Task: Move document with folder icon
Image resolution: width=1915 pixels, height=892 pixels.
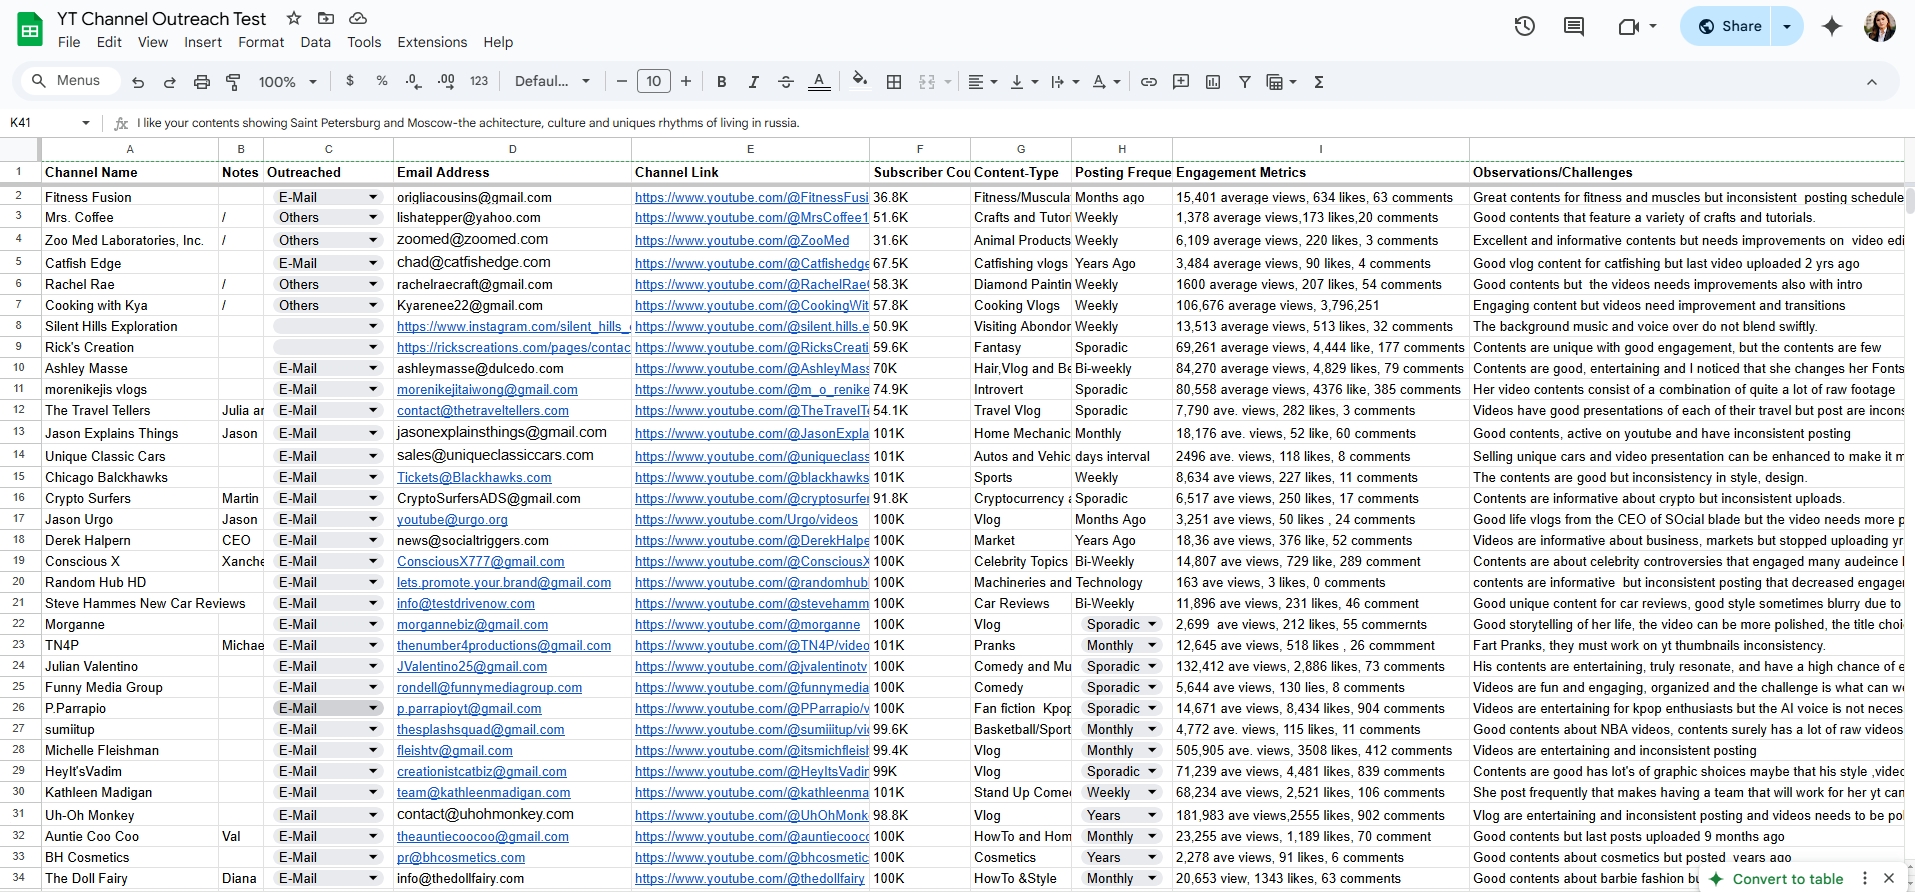Action: pos(326,18)
